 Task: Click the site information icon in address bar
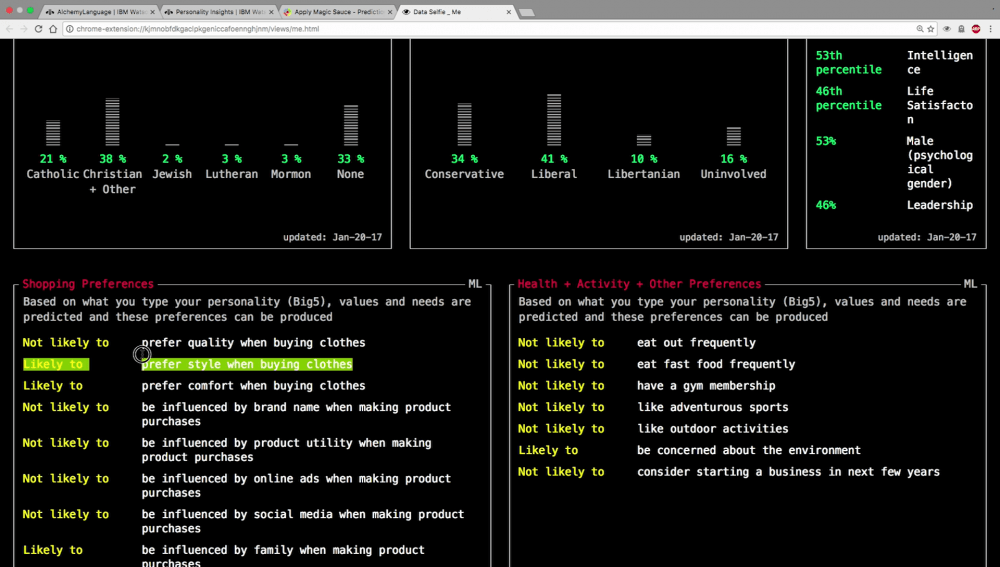(x=69, y=29)
